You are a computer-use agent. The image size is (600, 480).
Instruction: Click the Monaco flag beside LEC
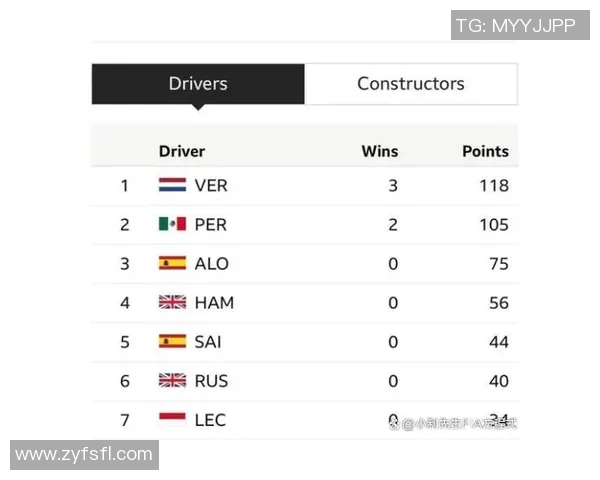172,418
